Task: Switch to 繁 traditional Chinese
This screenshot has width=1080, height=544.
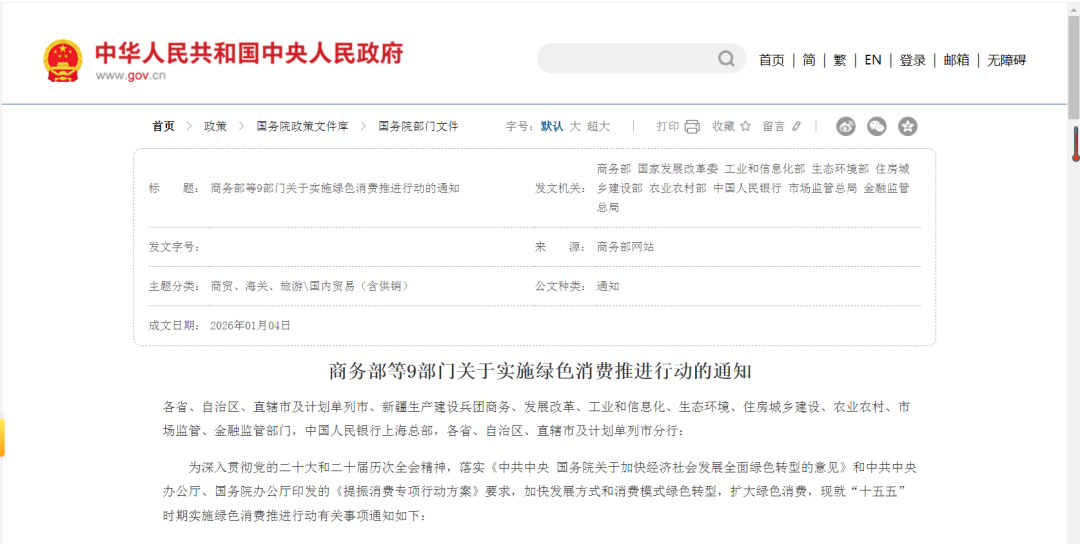Action: pyautogui.click(x=840, y=60)
